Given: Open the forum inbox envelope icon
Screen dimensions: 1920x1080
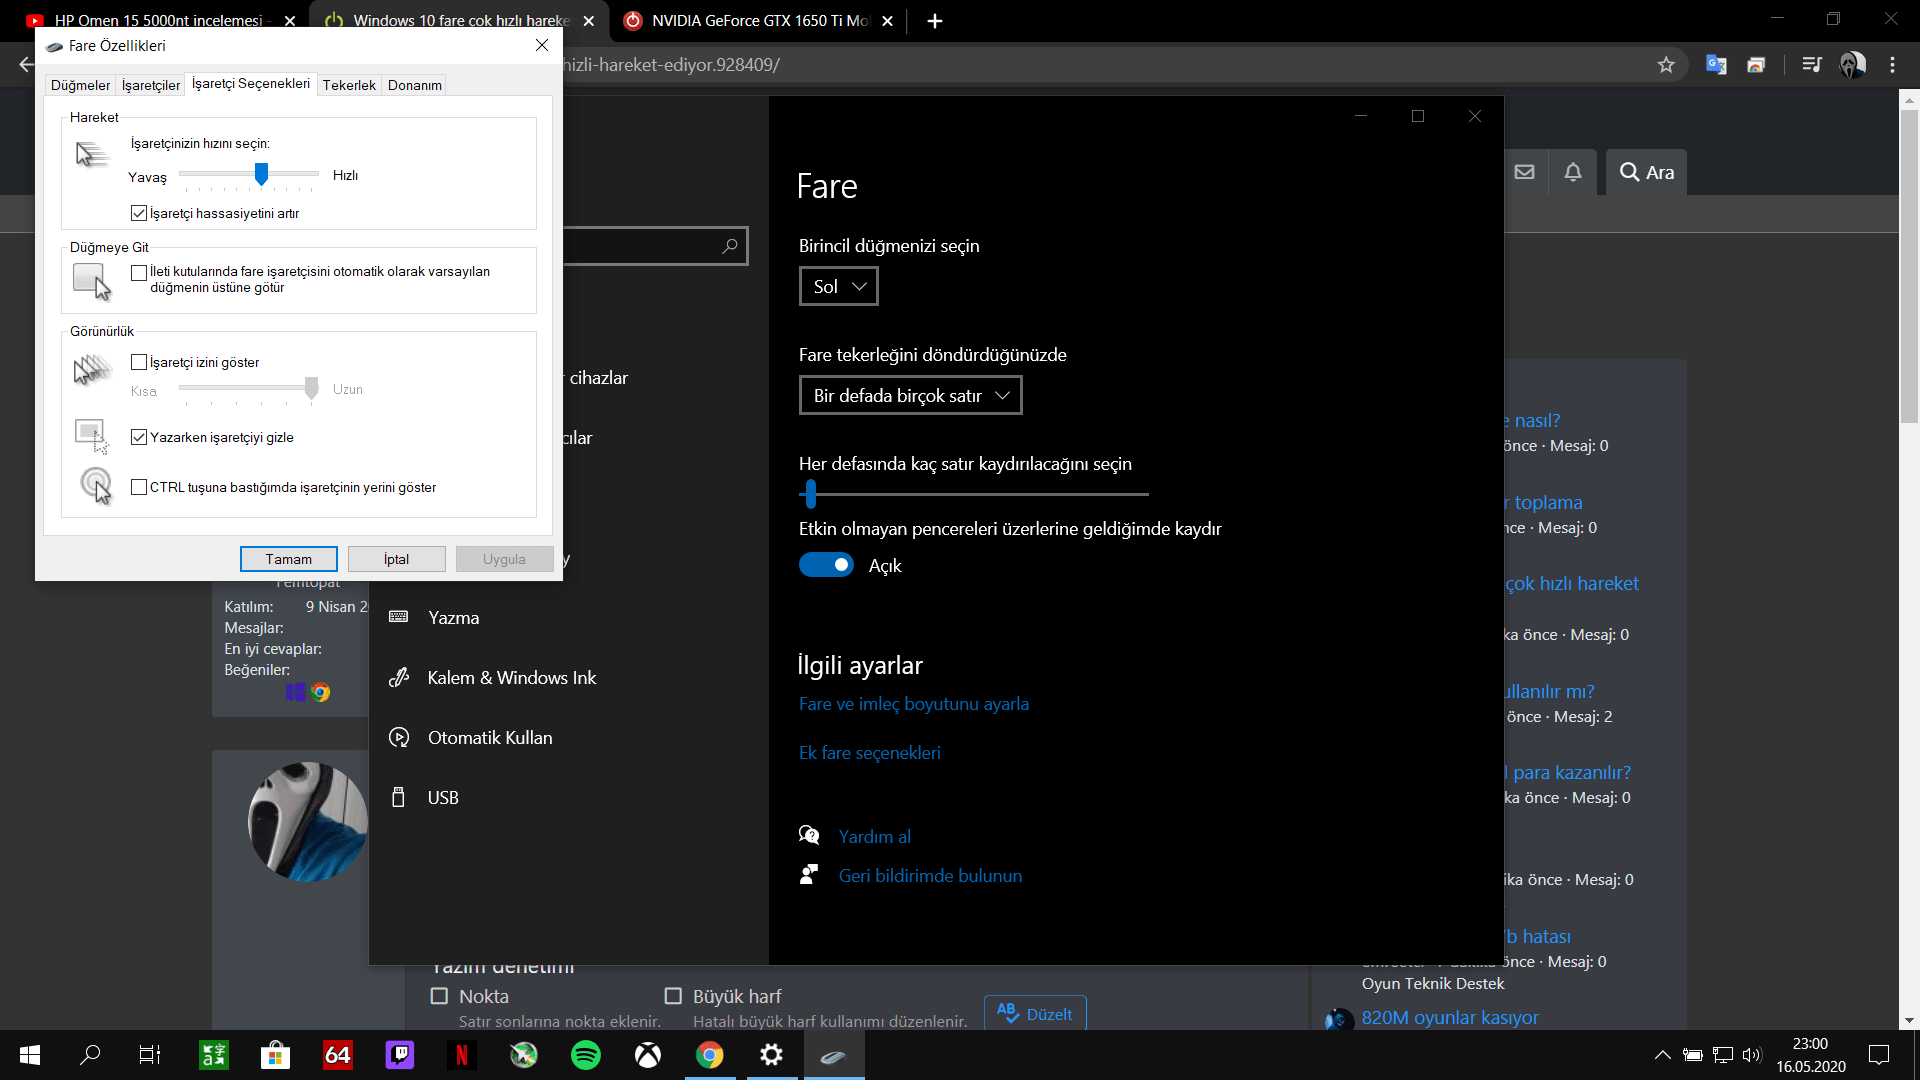Looking at the screenshot, I should point(1524,172).
